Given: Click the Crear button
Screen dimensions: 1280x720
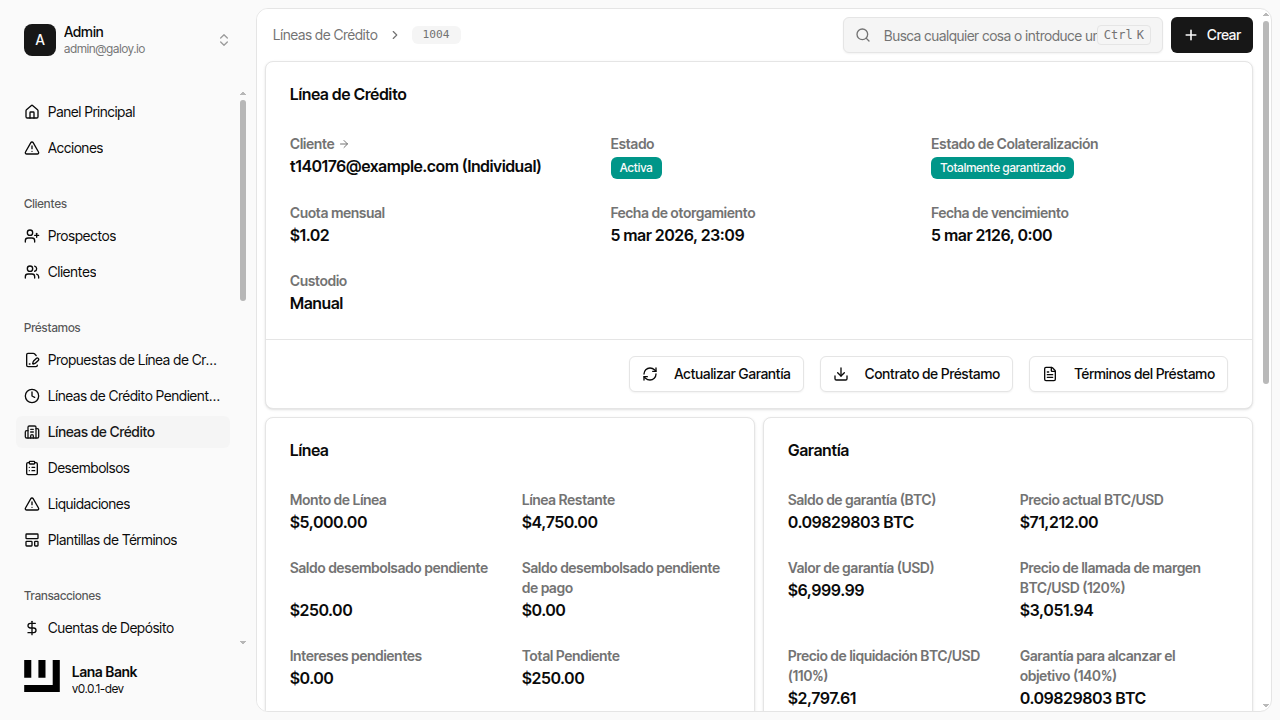Looking at the screenshot, I should pyautogui.click(x=1211, y=35).
